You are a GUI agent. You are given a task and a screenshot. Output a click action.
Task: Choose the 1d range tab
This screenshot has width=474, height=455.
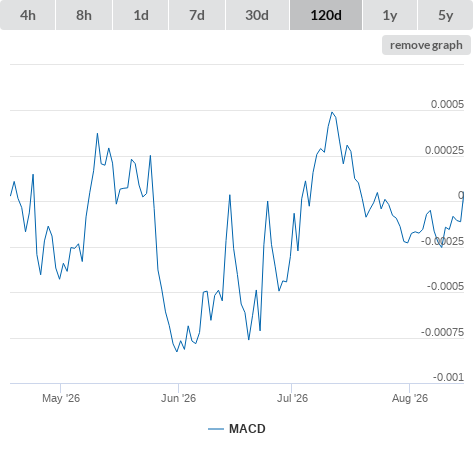click(141, 15)
